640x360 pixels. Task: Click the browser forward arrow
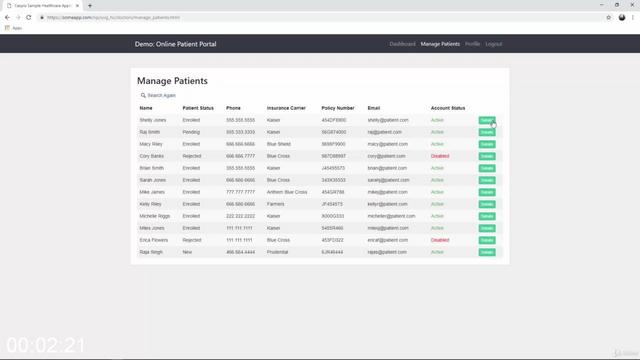coord(18,18)
